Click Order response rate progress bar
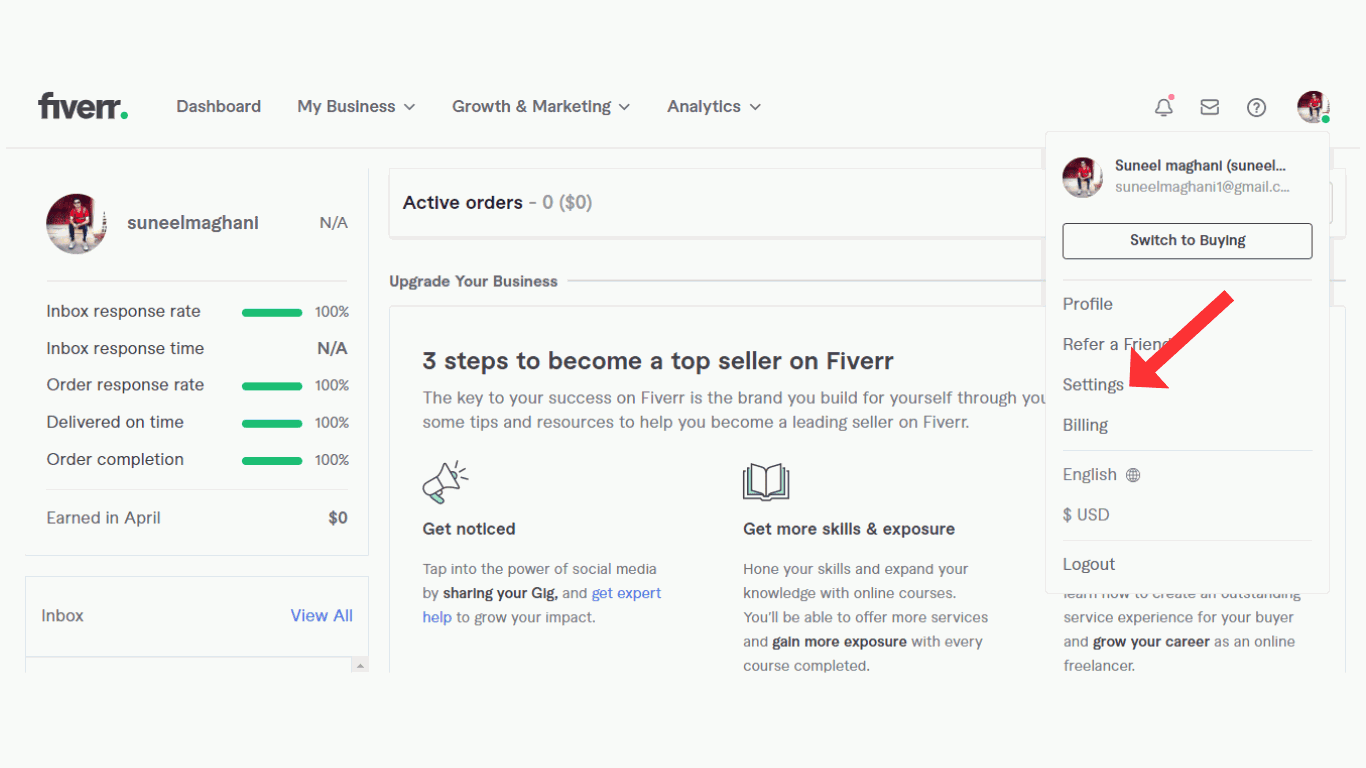Screen dimensions: 1366x768 pyautogui.click(x=272, y=386)
